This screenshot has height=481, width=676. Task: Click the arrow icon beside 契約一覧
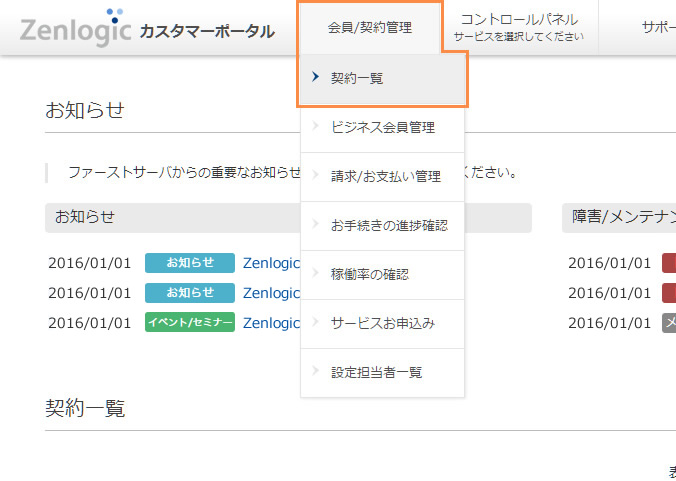point(315,77)
